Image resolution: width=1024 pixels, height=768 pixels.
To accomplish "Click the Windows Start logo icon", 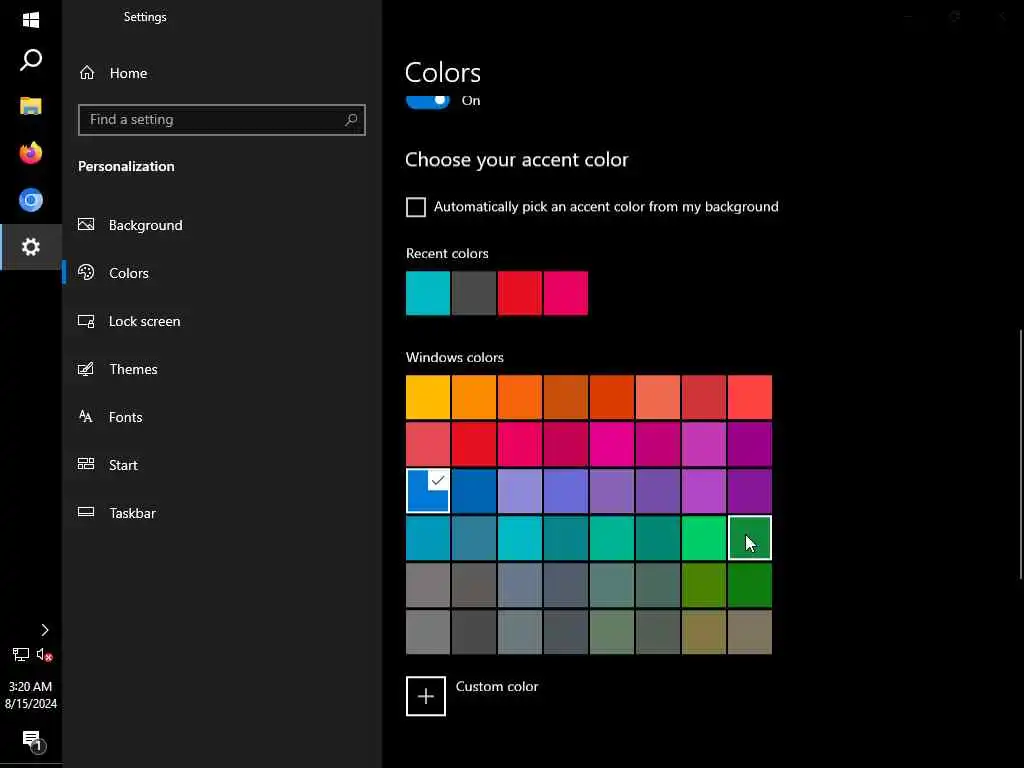I will pos(31,20).
